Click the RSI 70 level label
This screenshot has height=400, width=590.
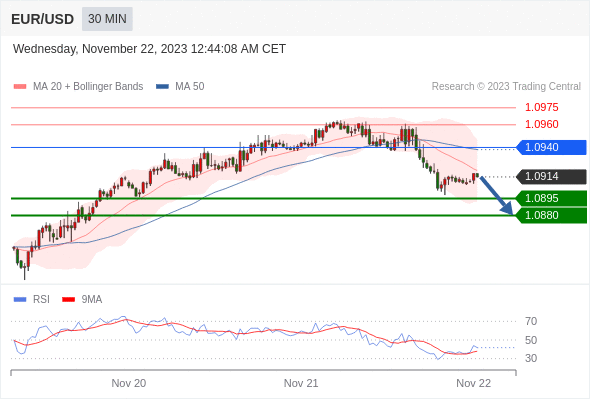point(531,321)
